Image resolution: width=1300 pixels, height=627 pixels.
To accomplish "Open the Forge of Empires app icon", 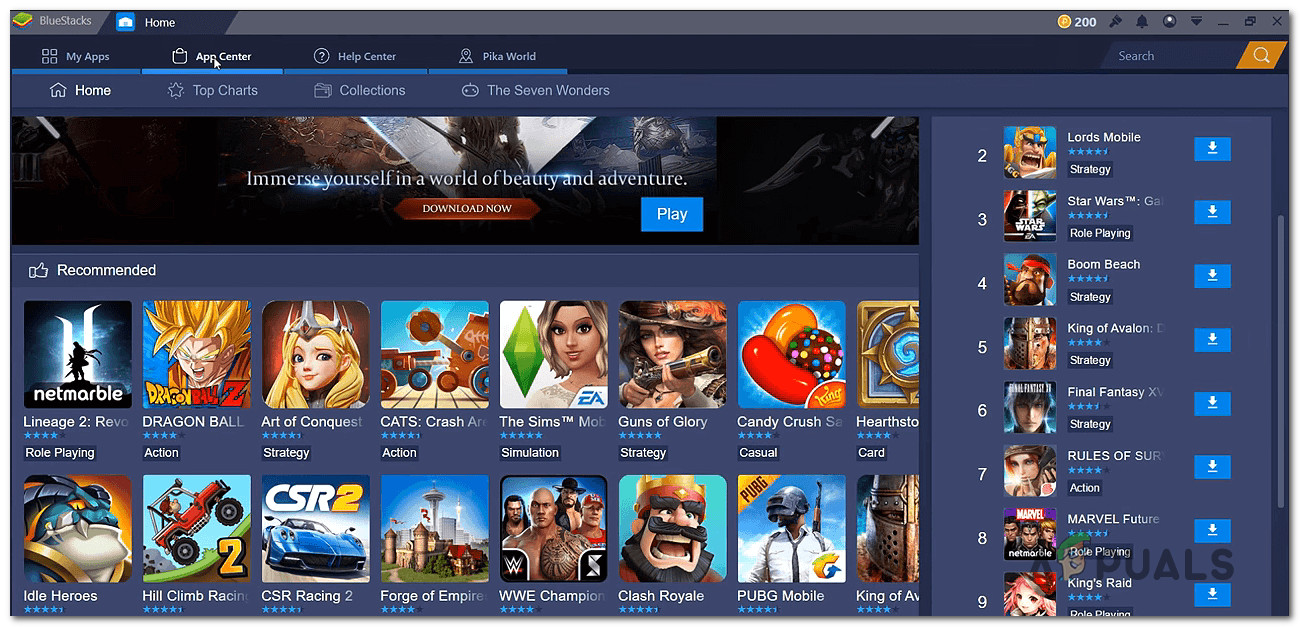I will (435, 529).
